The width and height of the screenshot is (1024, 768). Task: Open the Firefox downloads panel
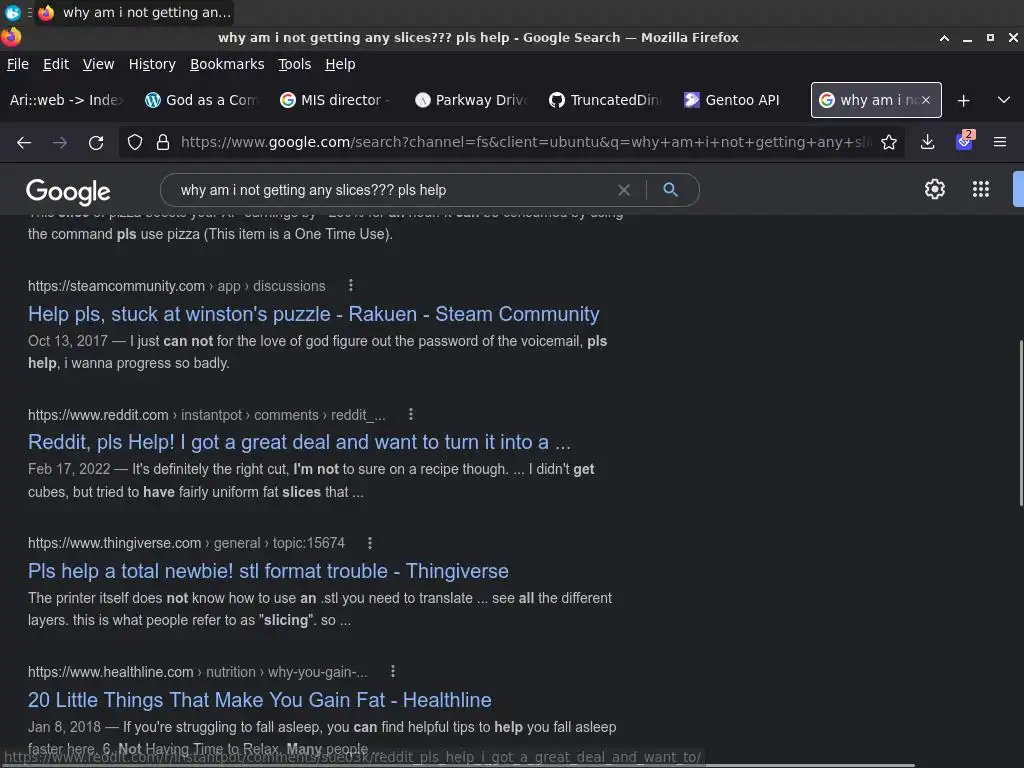[x=927, y=142]
